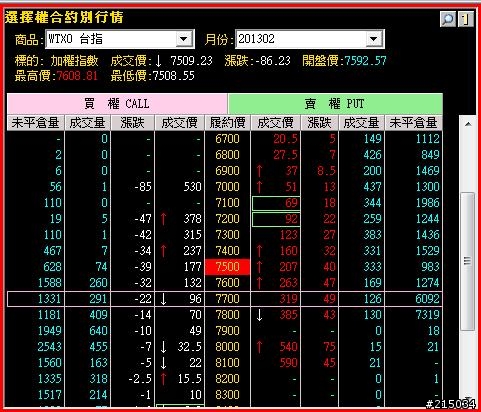
Task: Click strike price 8200
Action: point(227,379)
